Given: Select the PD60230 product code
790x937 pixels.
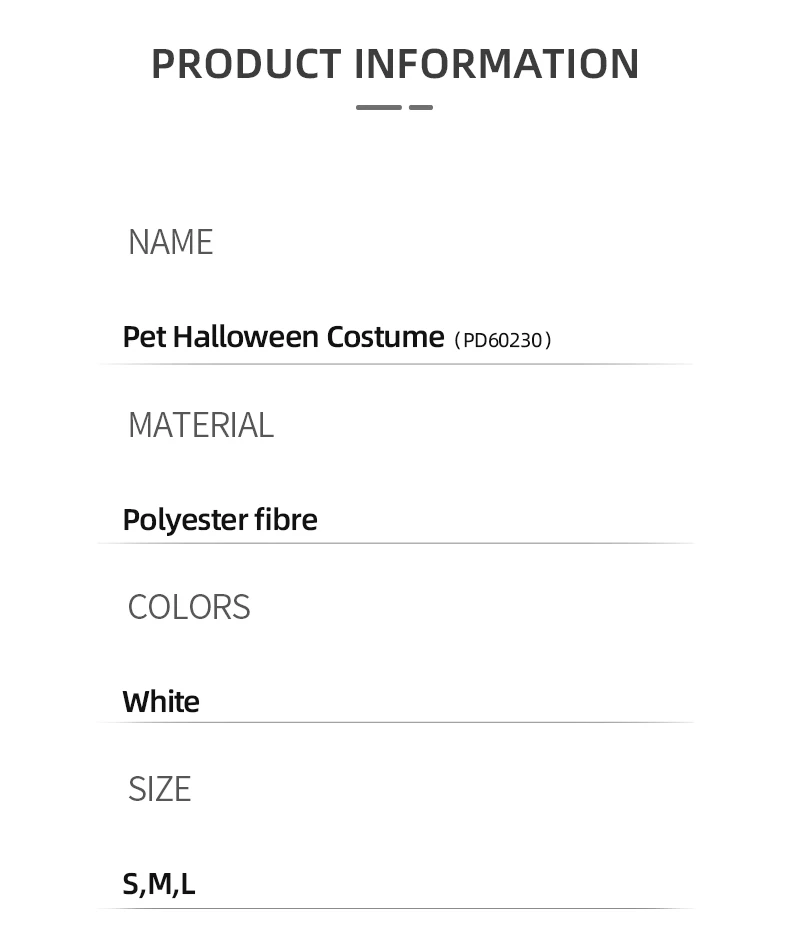Looking at the screenshot, I should [x=502, y=340].
